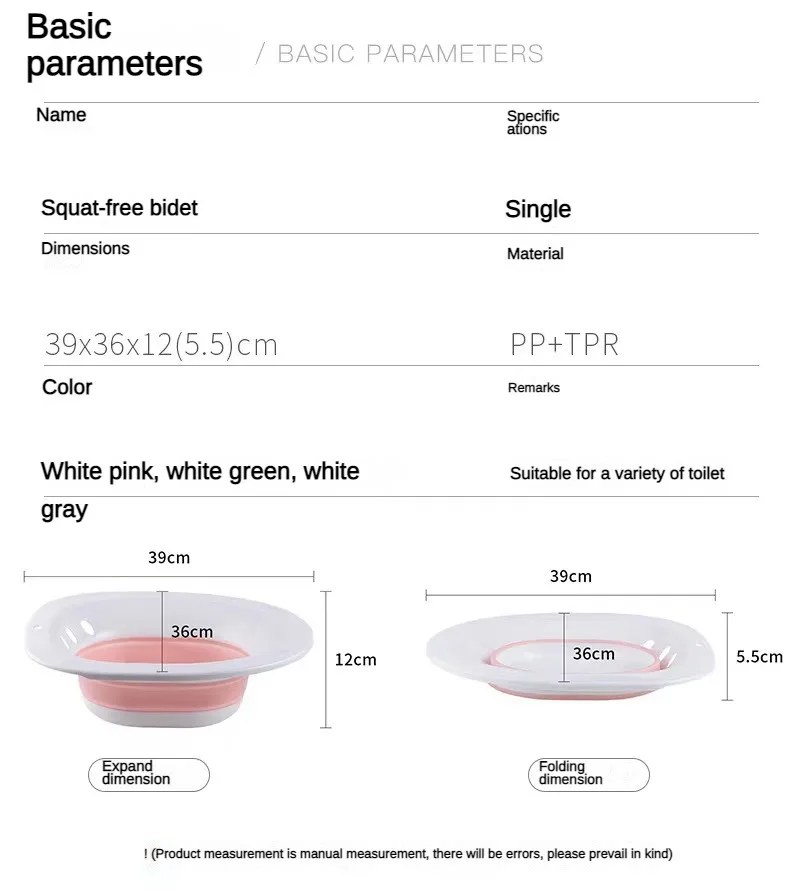
Task: Click the 5.5cm folded height label
Action: [x=759, y=657]
